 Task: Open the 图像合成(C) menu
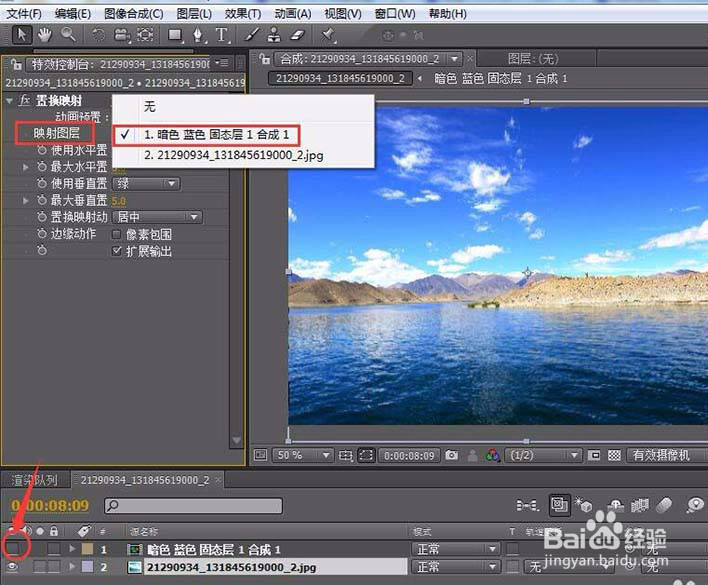(133, 14)
